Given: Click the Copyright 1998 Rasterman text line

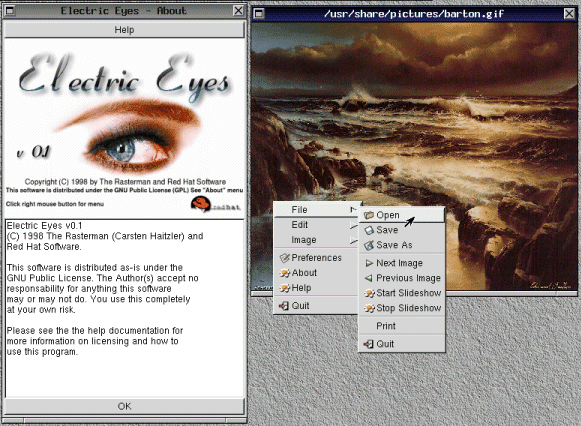Looking at the screenshot, I should click(125, 182).
